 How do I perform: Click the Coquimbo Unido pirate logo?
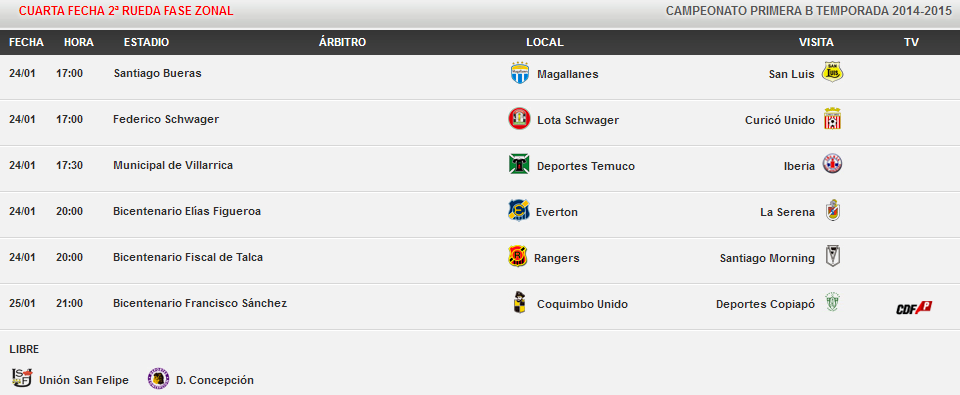pos(519,303)
